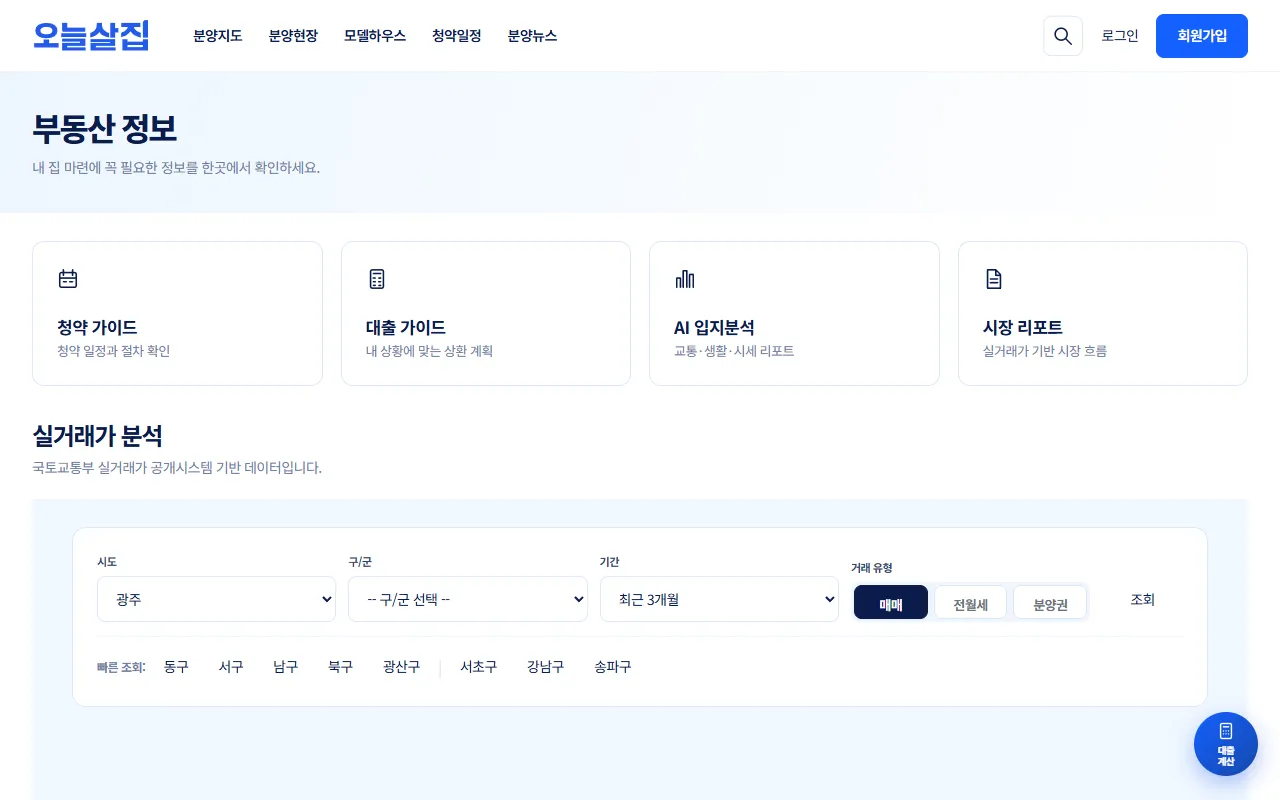Open the 청약 가이드 card title

pyautogui.click(x=98, y=327)
